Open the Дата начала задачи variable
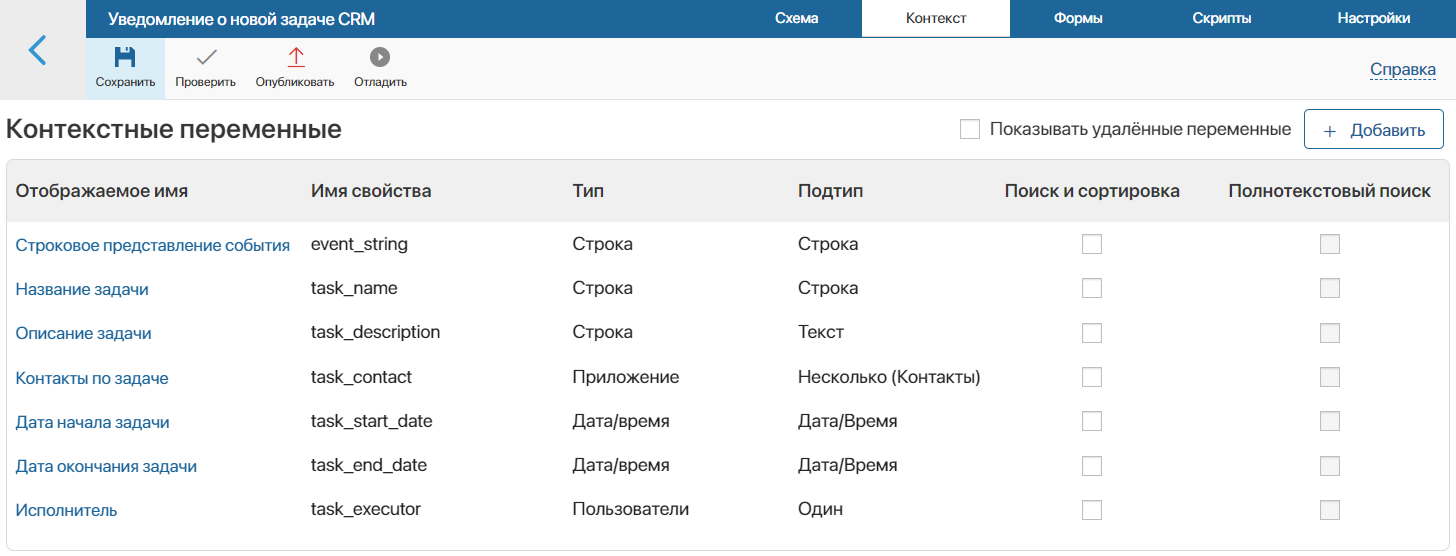Image resolution: width=1456 pixels, height=556 pixels. pos(93,422)
